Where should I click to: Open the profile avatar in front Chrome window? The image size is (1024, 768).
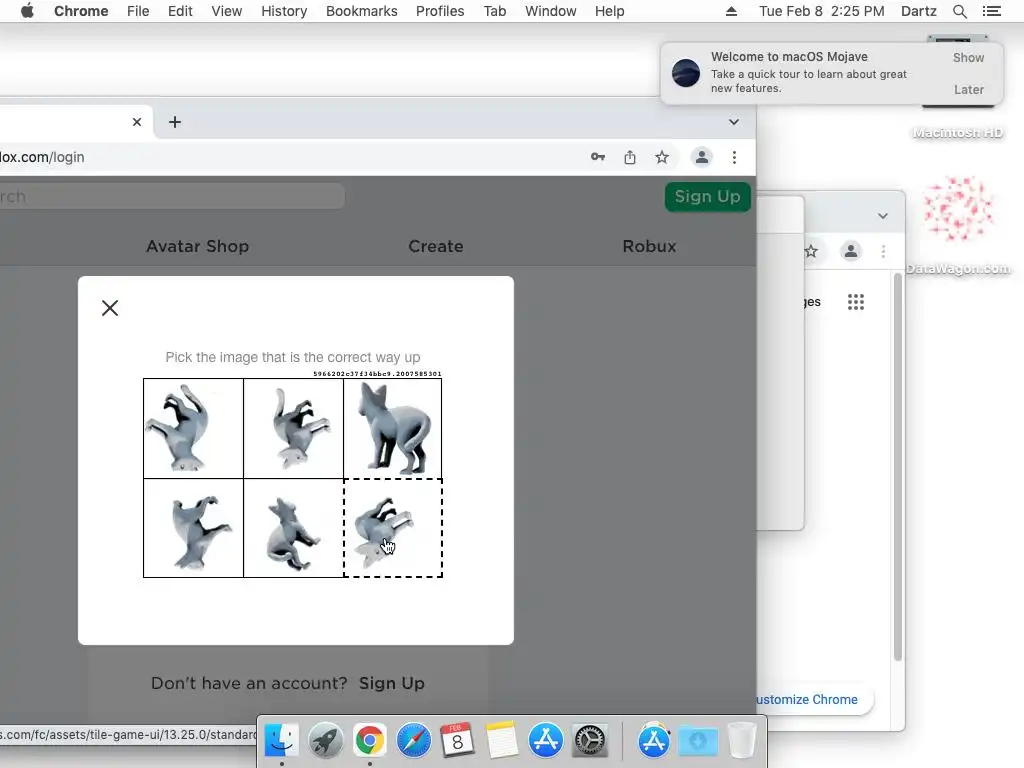point(701,157)
